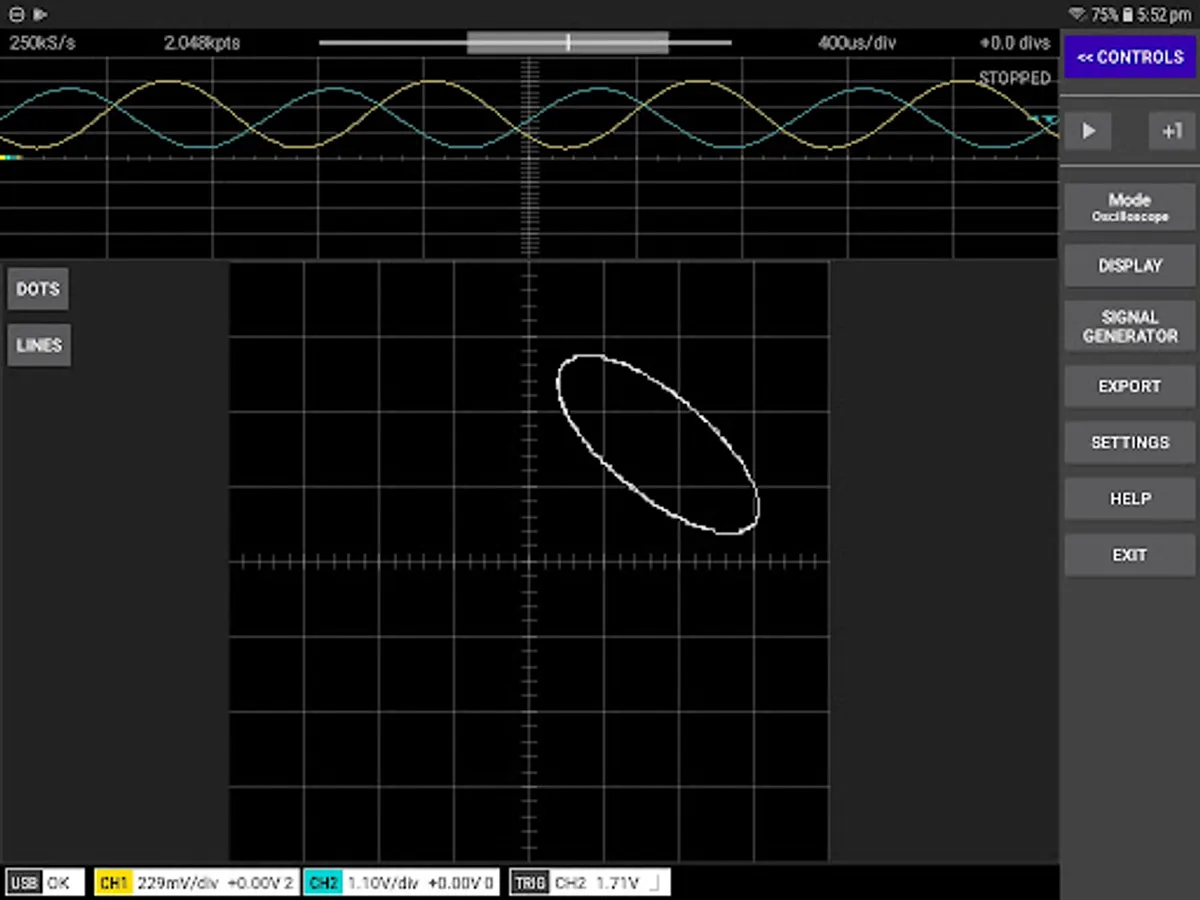Click the yellow CH1 channel badge
Screen dimensions: 1200x900
pyautogui.click(x=113, y=883)
